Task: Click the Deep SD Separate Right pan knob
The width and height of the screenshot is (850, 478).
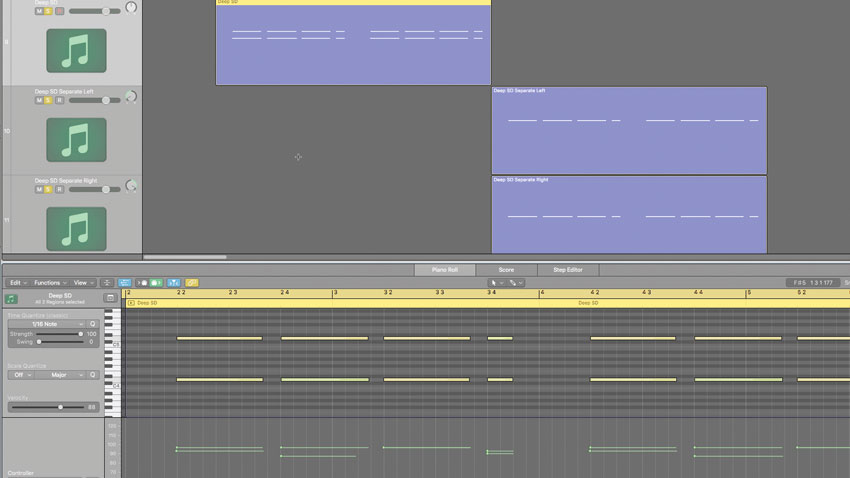Action: [131, 186]
